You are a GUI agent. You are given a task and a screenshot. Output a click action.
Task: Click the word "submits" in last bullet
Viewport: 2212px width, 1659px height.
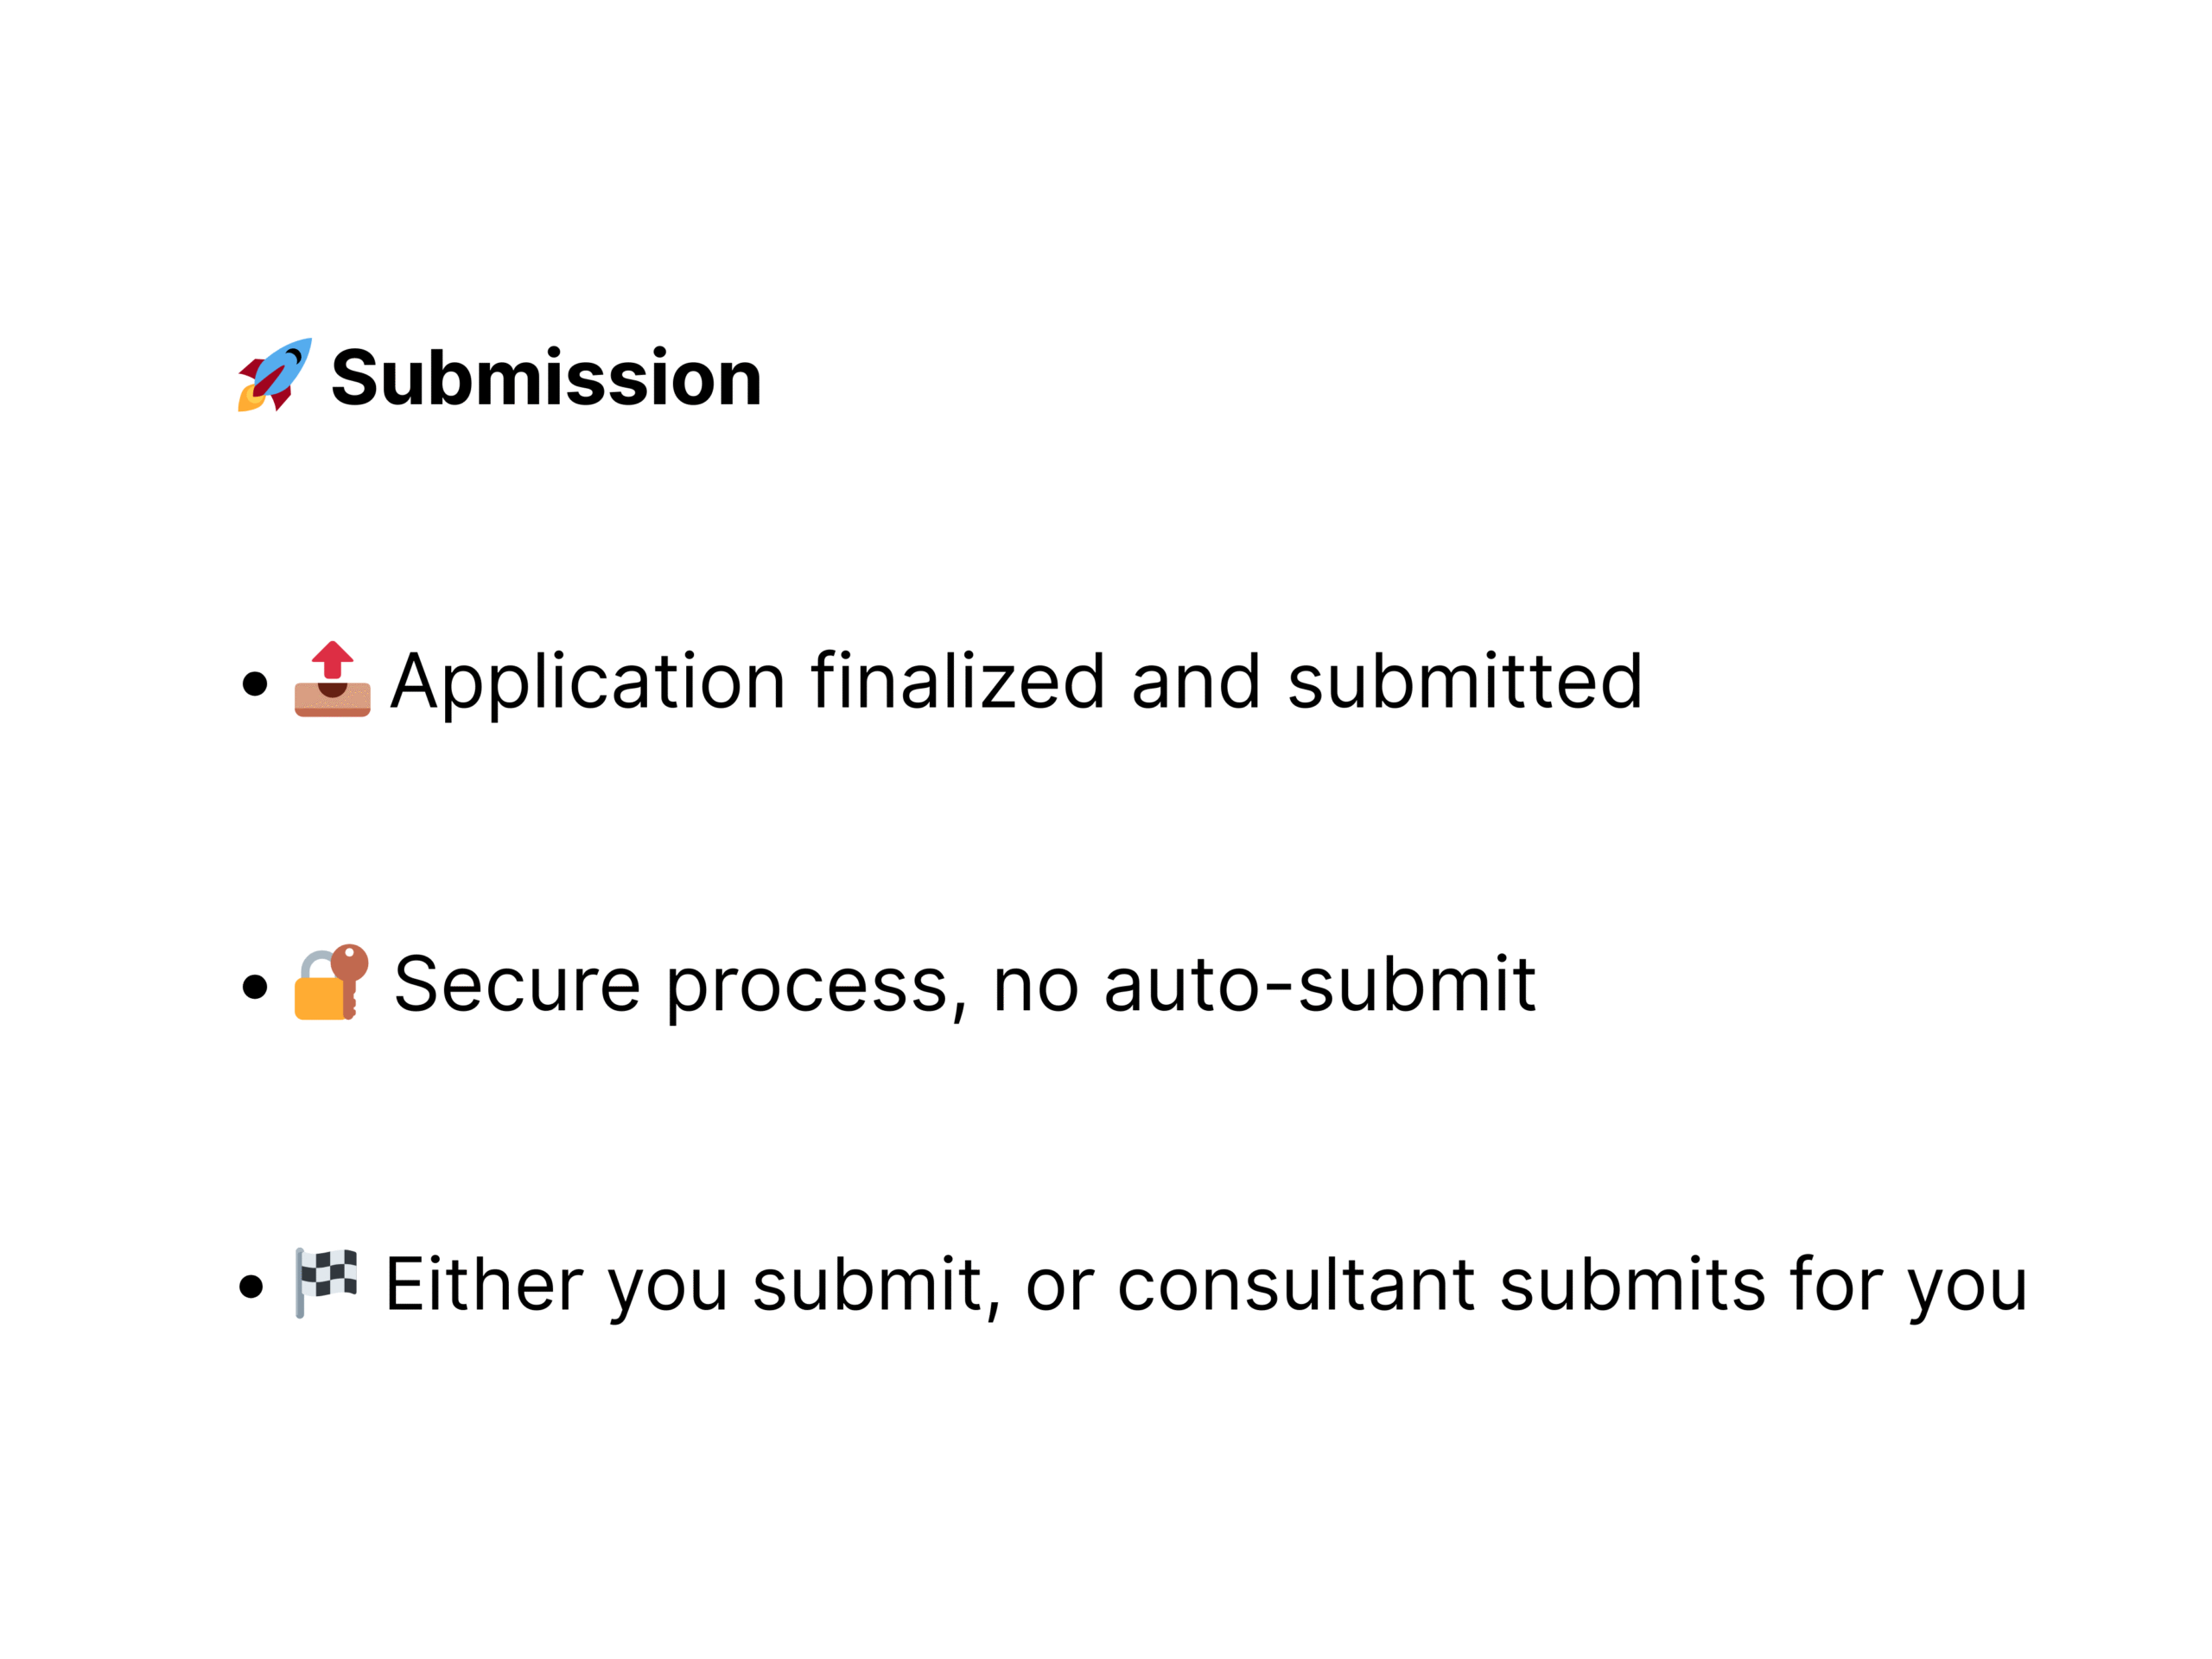tap(1633, 1284)
